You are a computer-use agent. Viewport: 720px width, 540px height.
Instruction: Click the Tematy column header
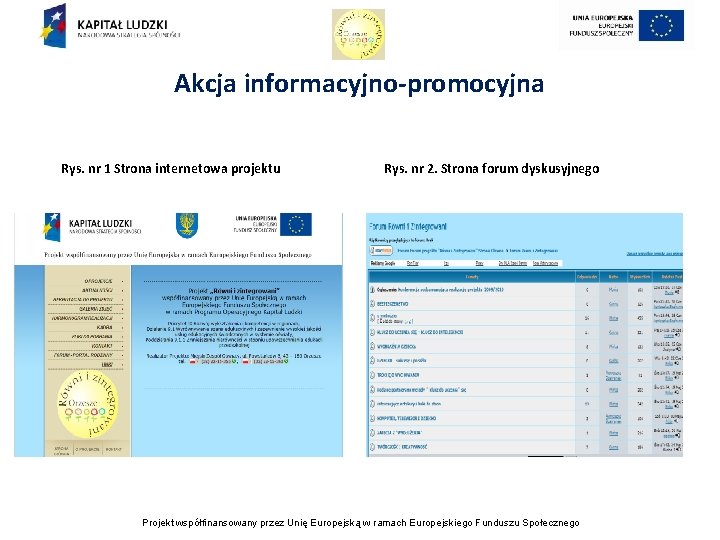[x=472, y=277]
